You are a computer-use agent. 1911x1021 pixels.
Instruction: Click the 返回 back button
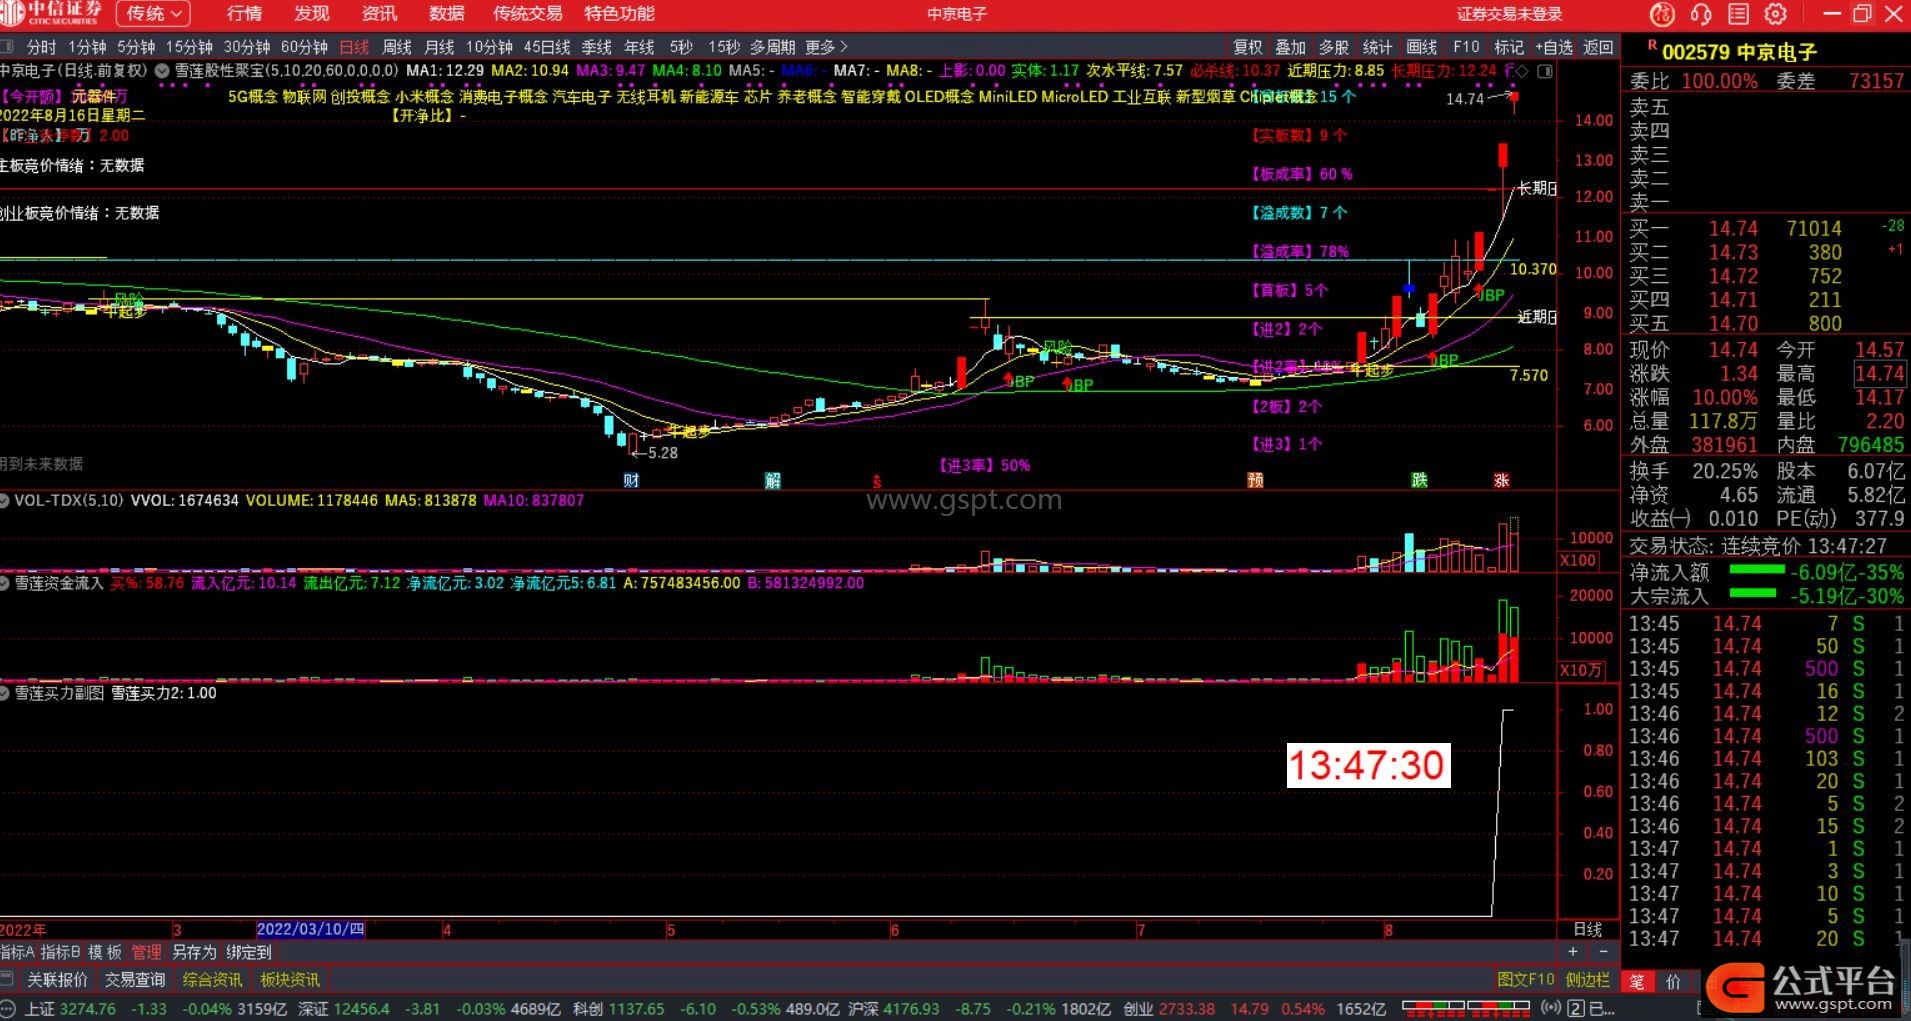click(x=1598, y=47)
